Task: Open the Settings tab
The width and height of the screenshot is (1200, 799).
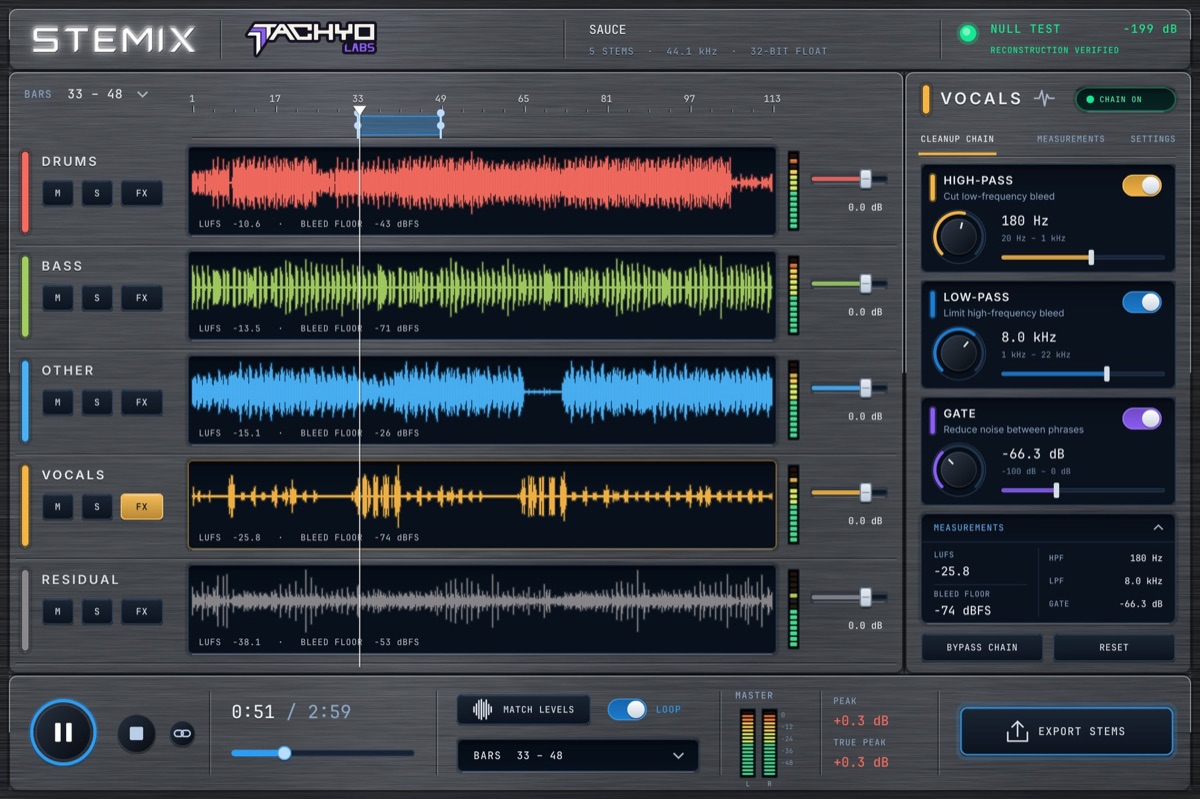Action: click(x=1153, y=139)
